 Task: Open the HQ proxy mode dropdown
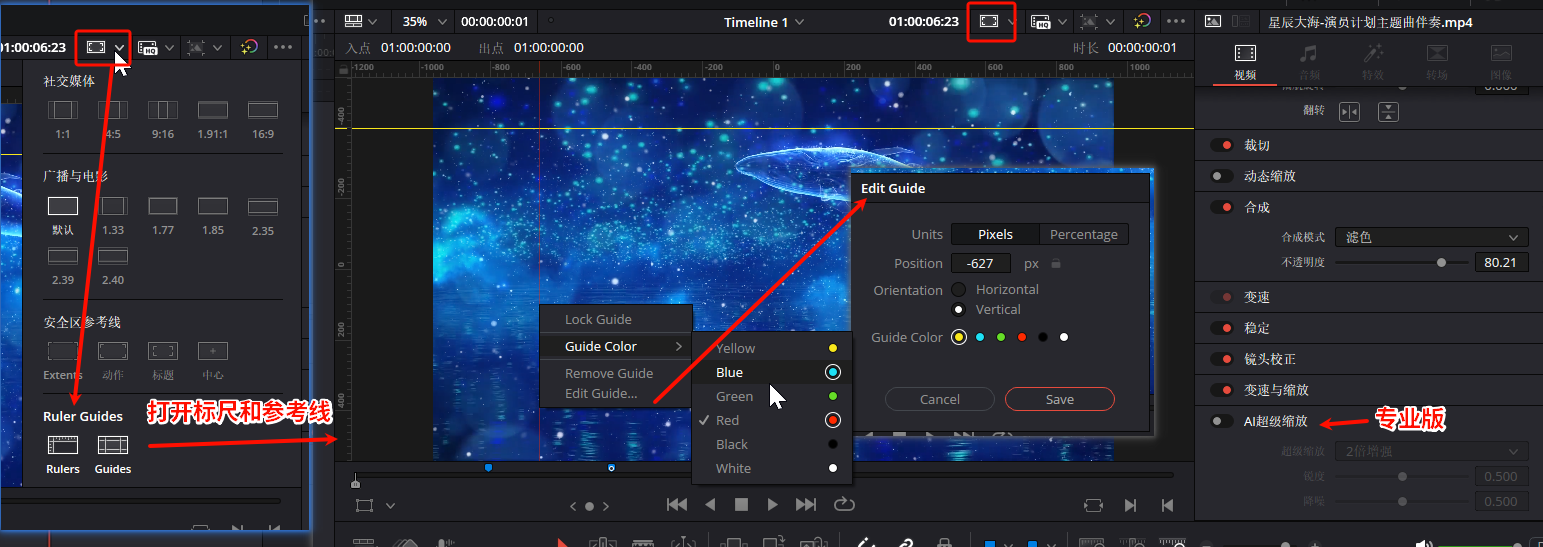(x=1064, y=21)
